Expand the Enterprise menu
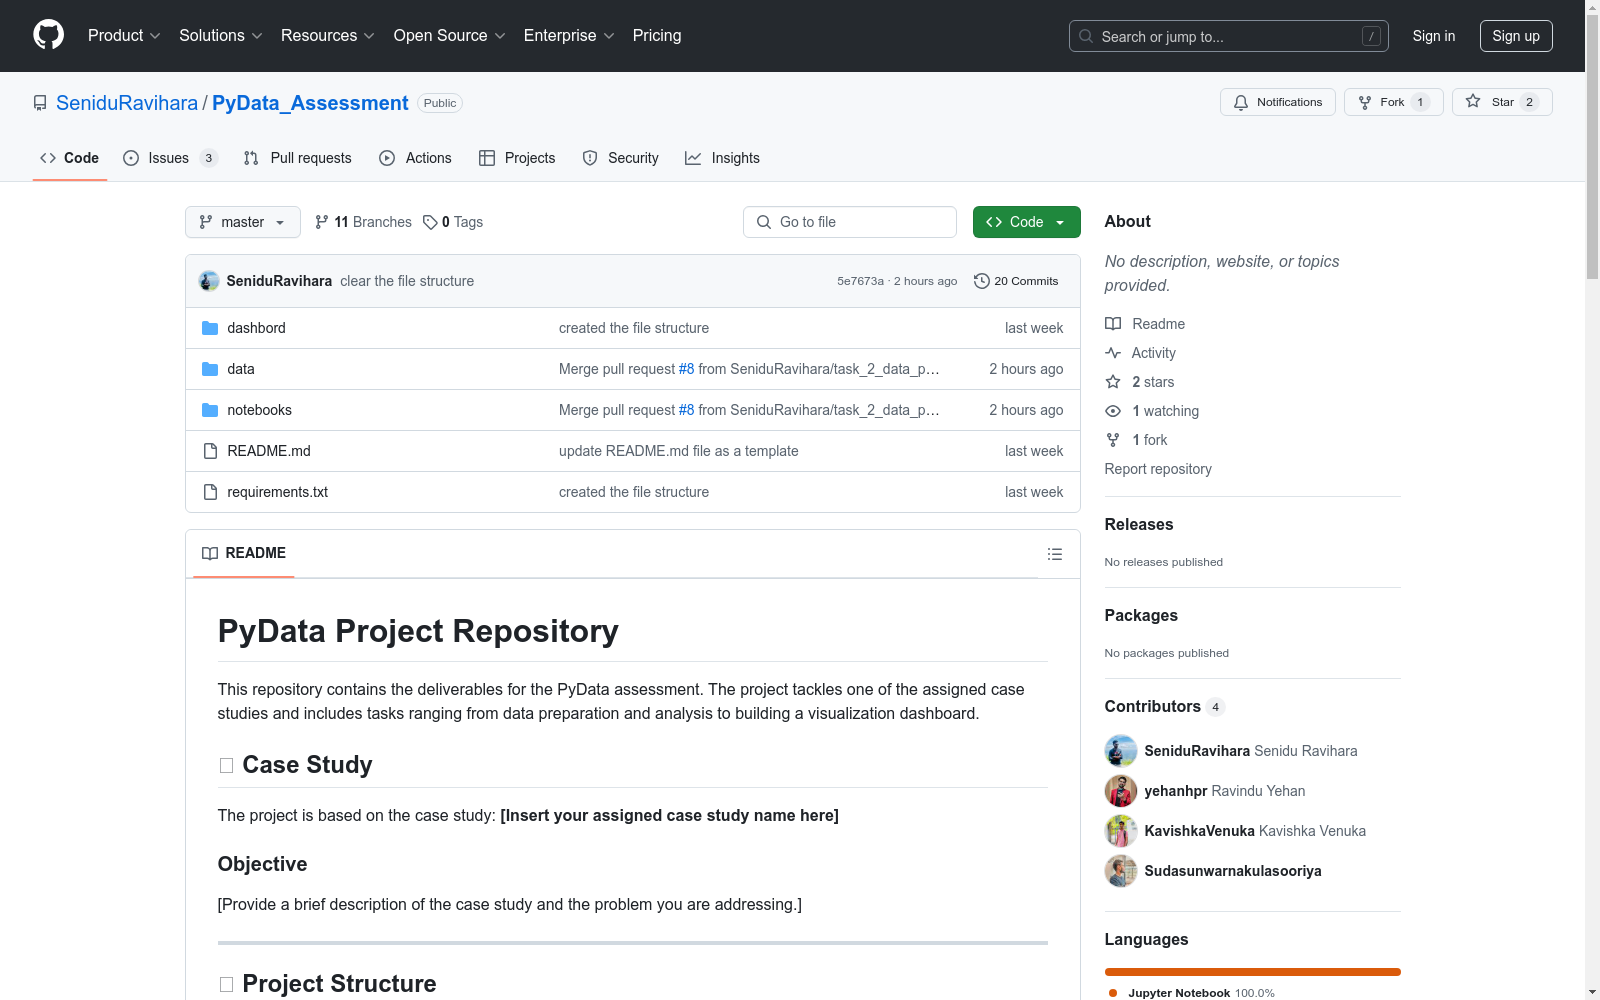 [569, 36]
